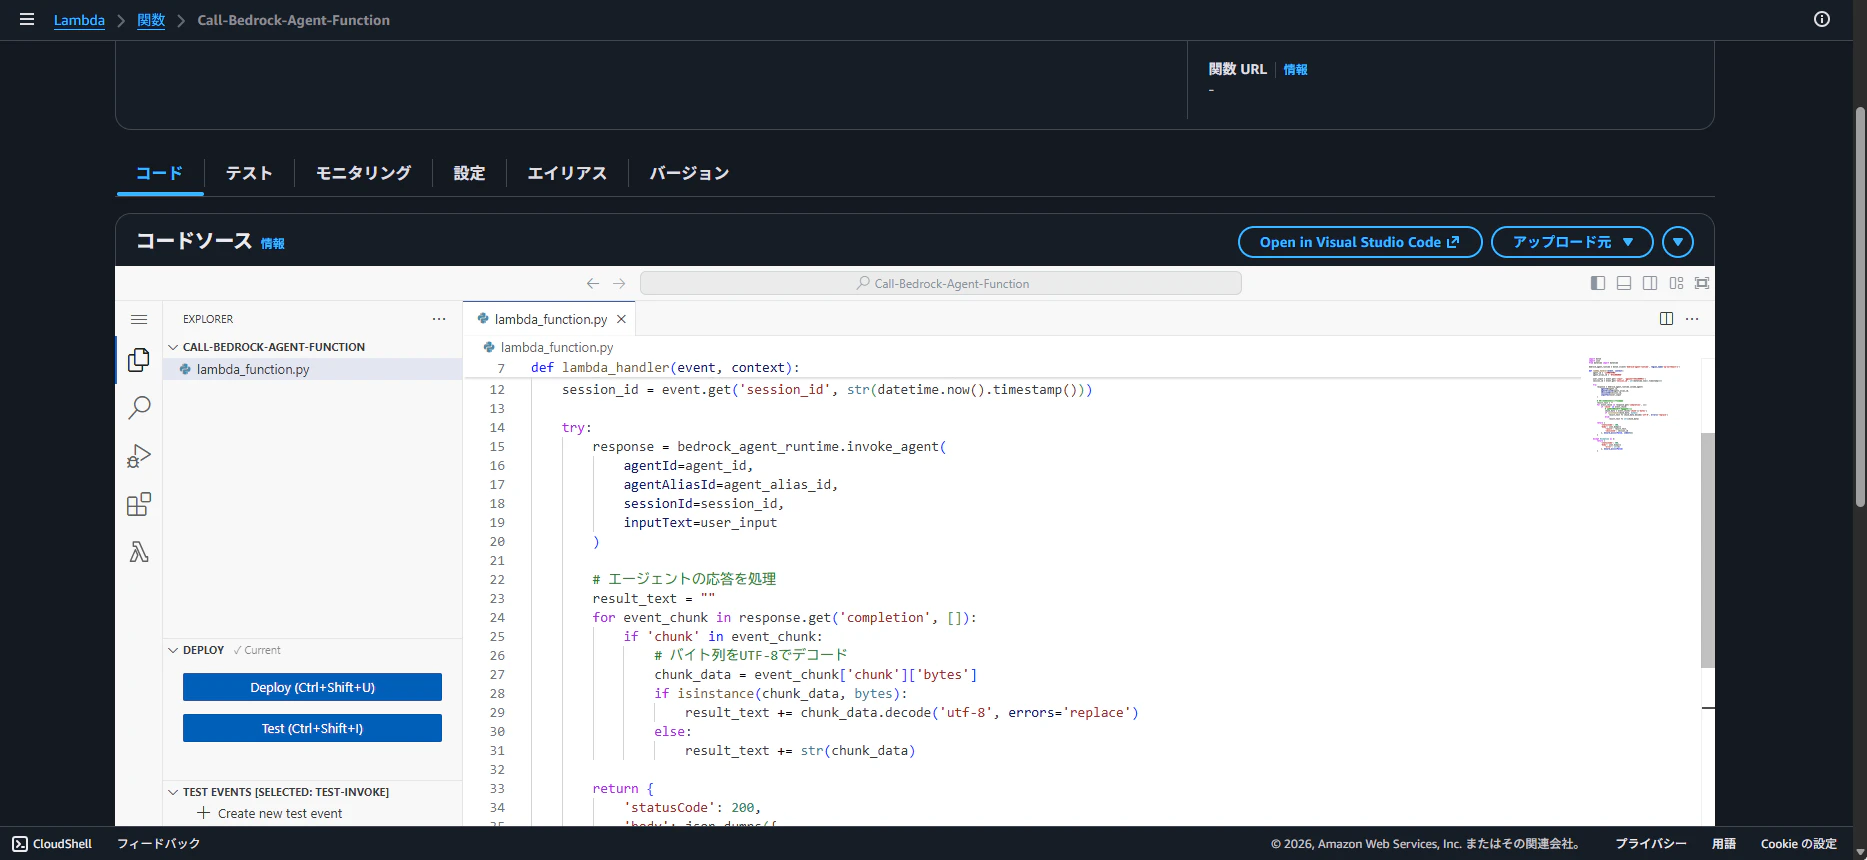
Task: Click line number 24 in the gutter
Action: 497,617
